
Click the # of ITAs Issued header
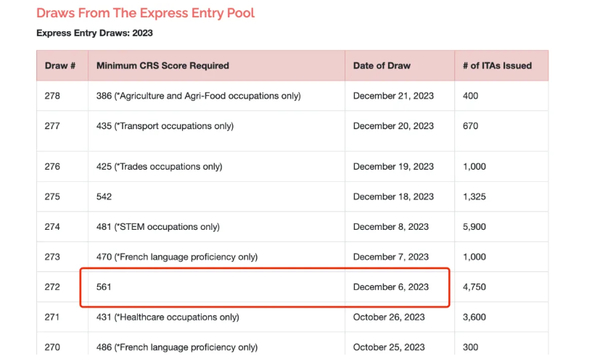(x=497, y=66)
